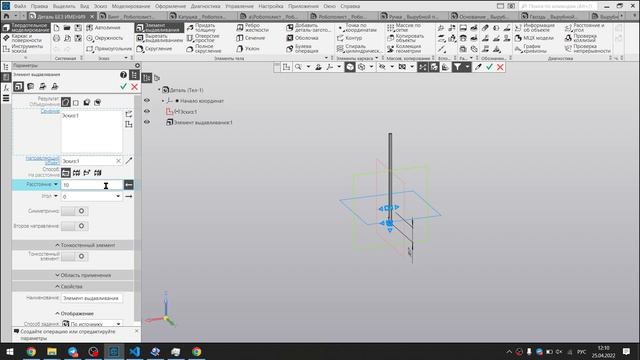640x360 pixels.
Task: Toggle the Симметрично switch
Action: click(74, 211)
